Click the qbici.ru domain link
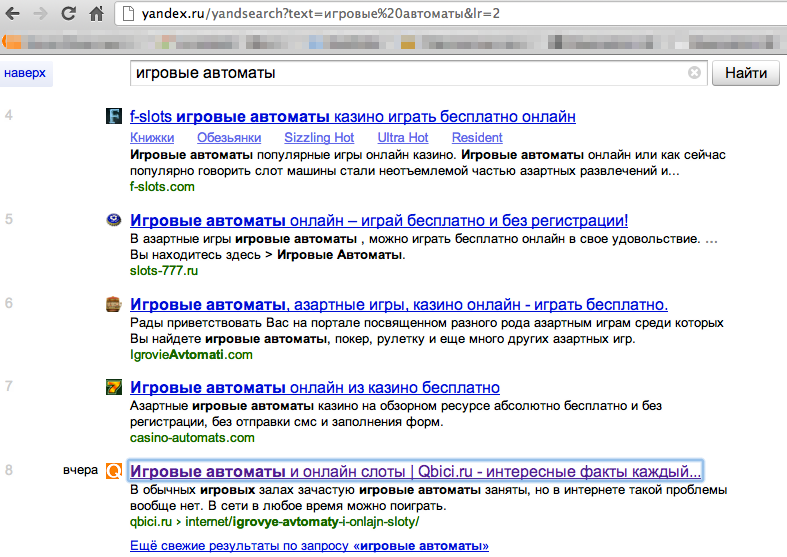 151,521
